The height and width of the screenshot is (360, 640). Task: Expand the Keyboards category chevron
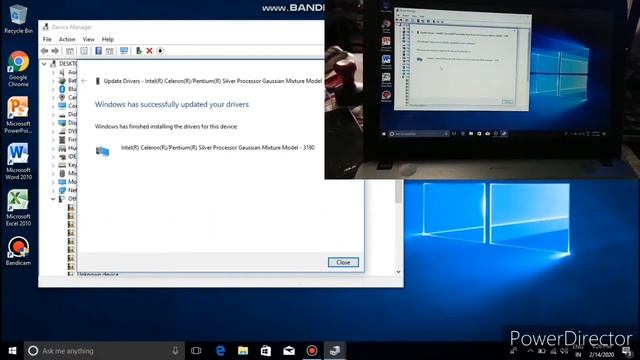pos(53,165)
